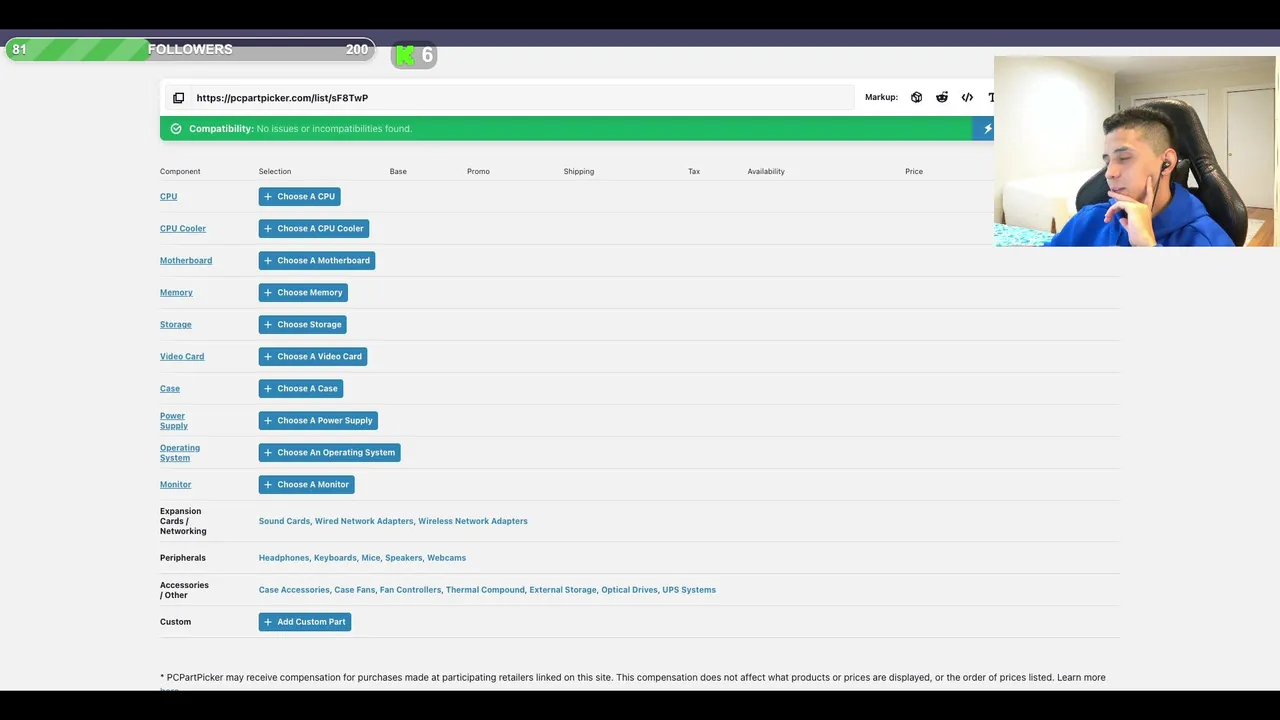Open the Storage component link
1280x720 pixels.
click(175, 324)
